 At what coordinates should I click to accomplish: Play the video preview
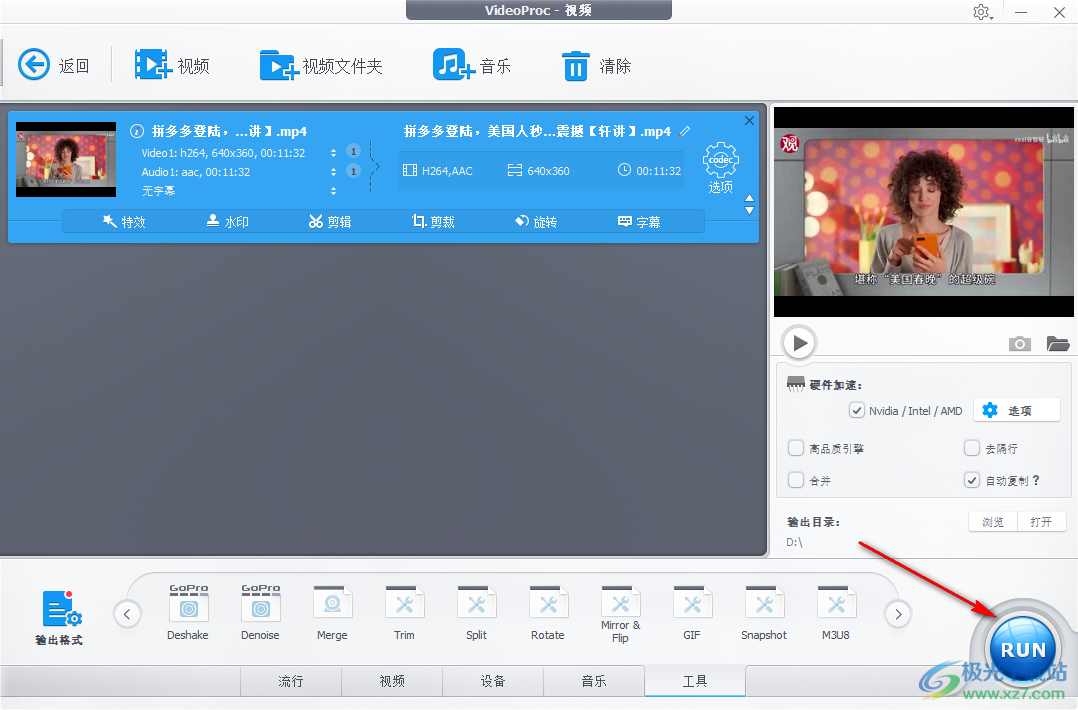(798, 342)
